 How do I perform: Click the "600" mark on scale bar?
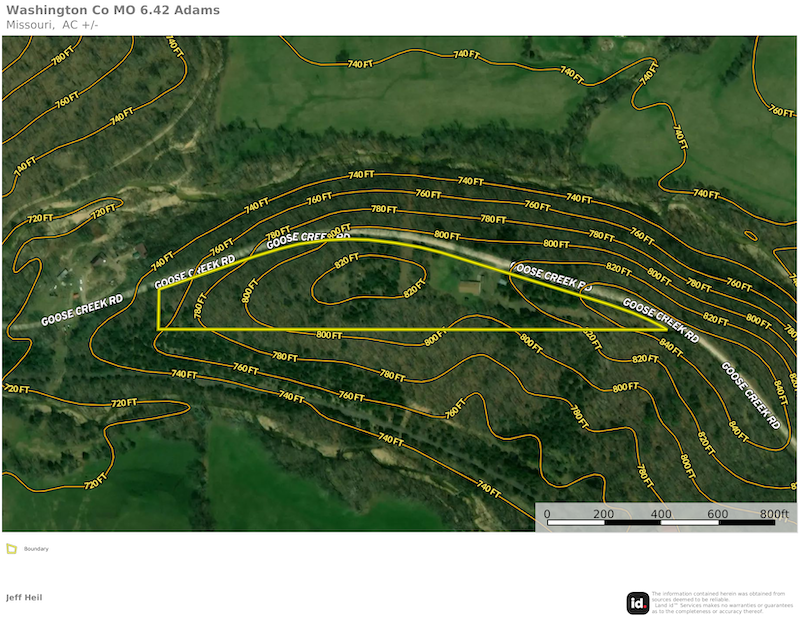tap(718, 514)
